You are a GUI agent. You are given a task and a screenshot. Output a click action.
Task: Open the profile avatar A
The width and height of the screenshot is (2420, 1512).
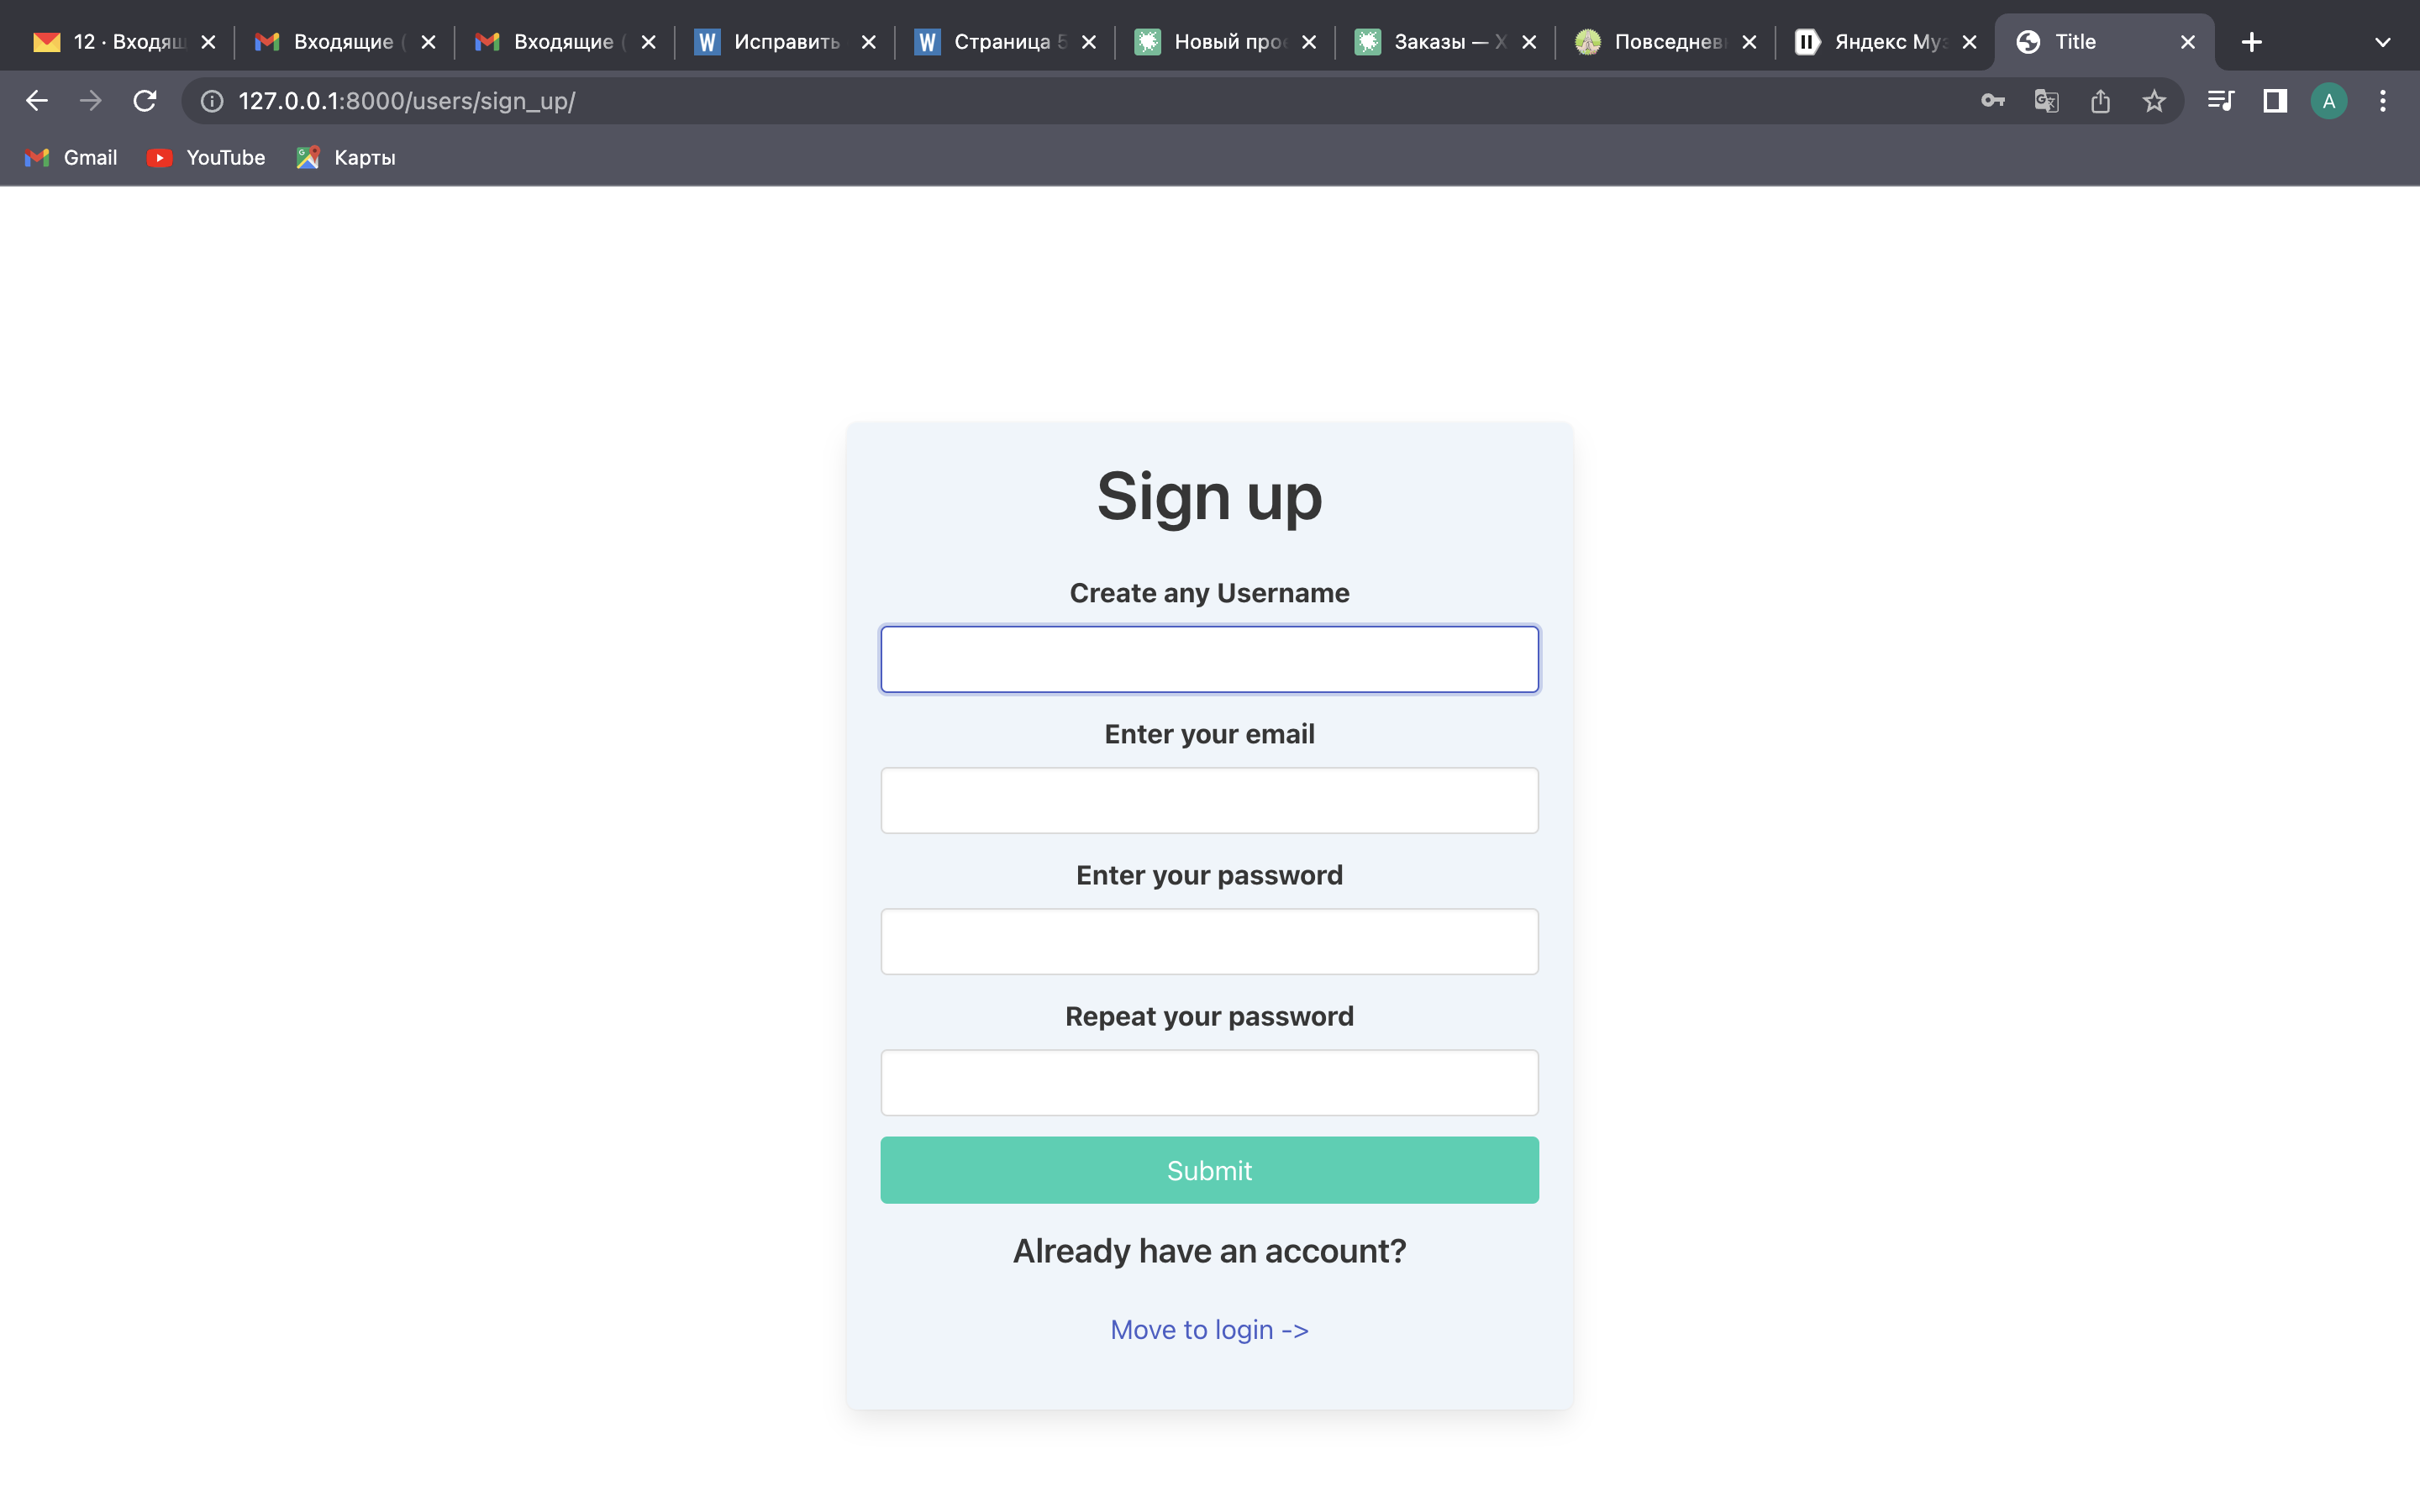pos(2329,101)
